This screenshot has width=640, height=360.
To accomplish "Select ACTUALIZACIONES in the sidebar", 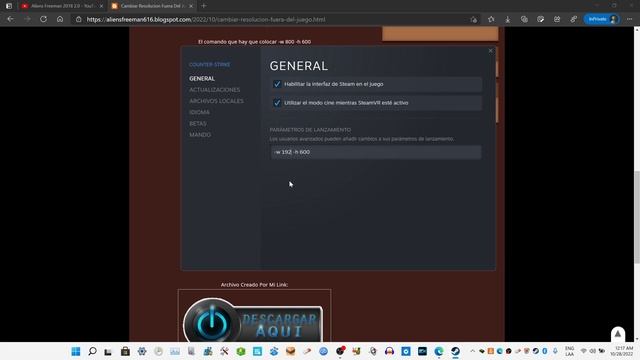I will pos(215,90).
